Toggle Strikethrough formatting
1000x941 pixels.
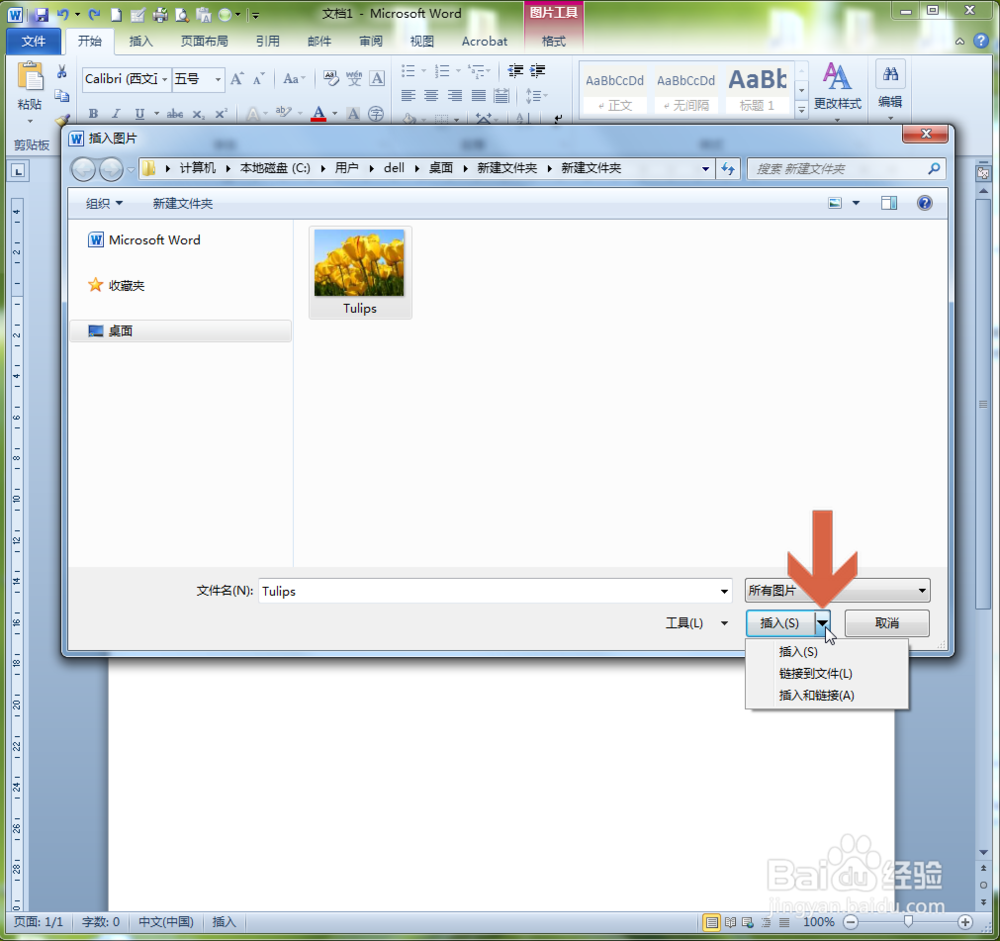(x=174, y=114)
